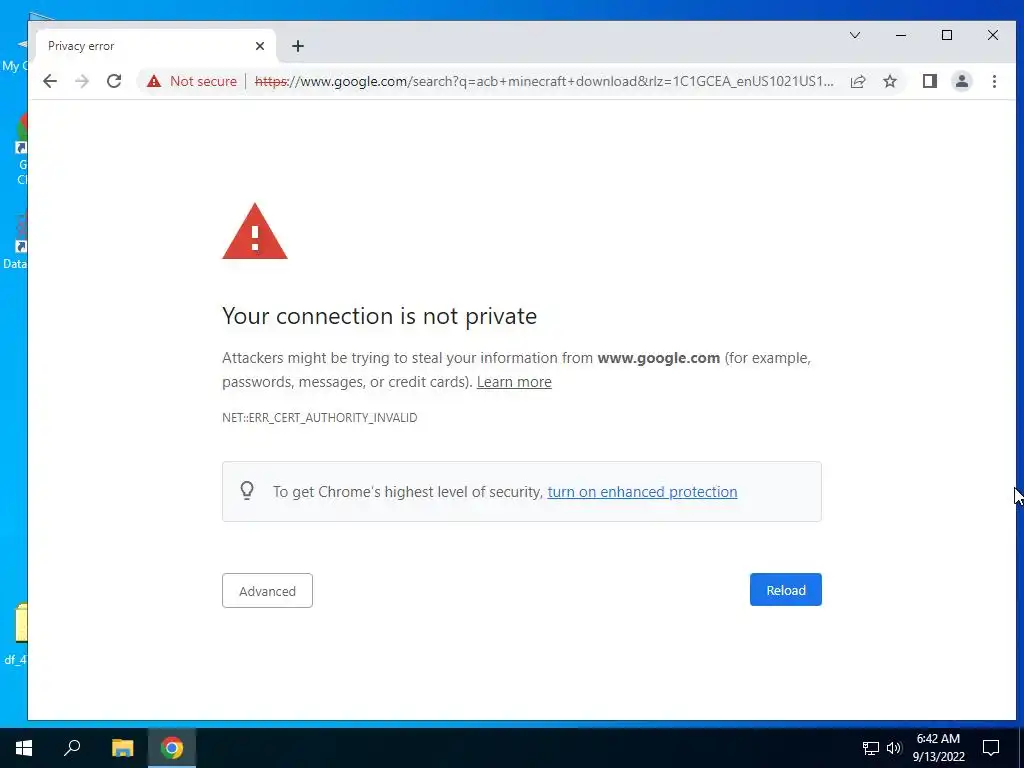Open the Windows Start menu
Viewport: 1024px width, 768px height.
pyautogui.click(x=24, y=748)
